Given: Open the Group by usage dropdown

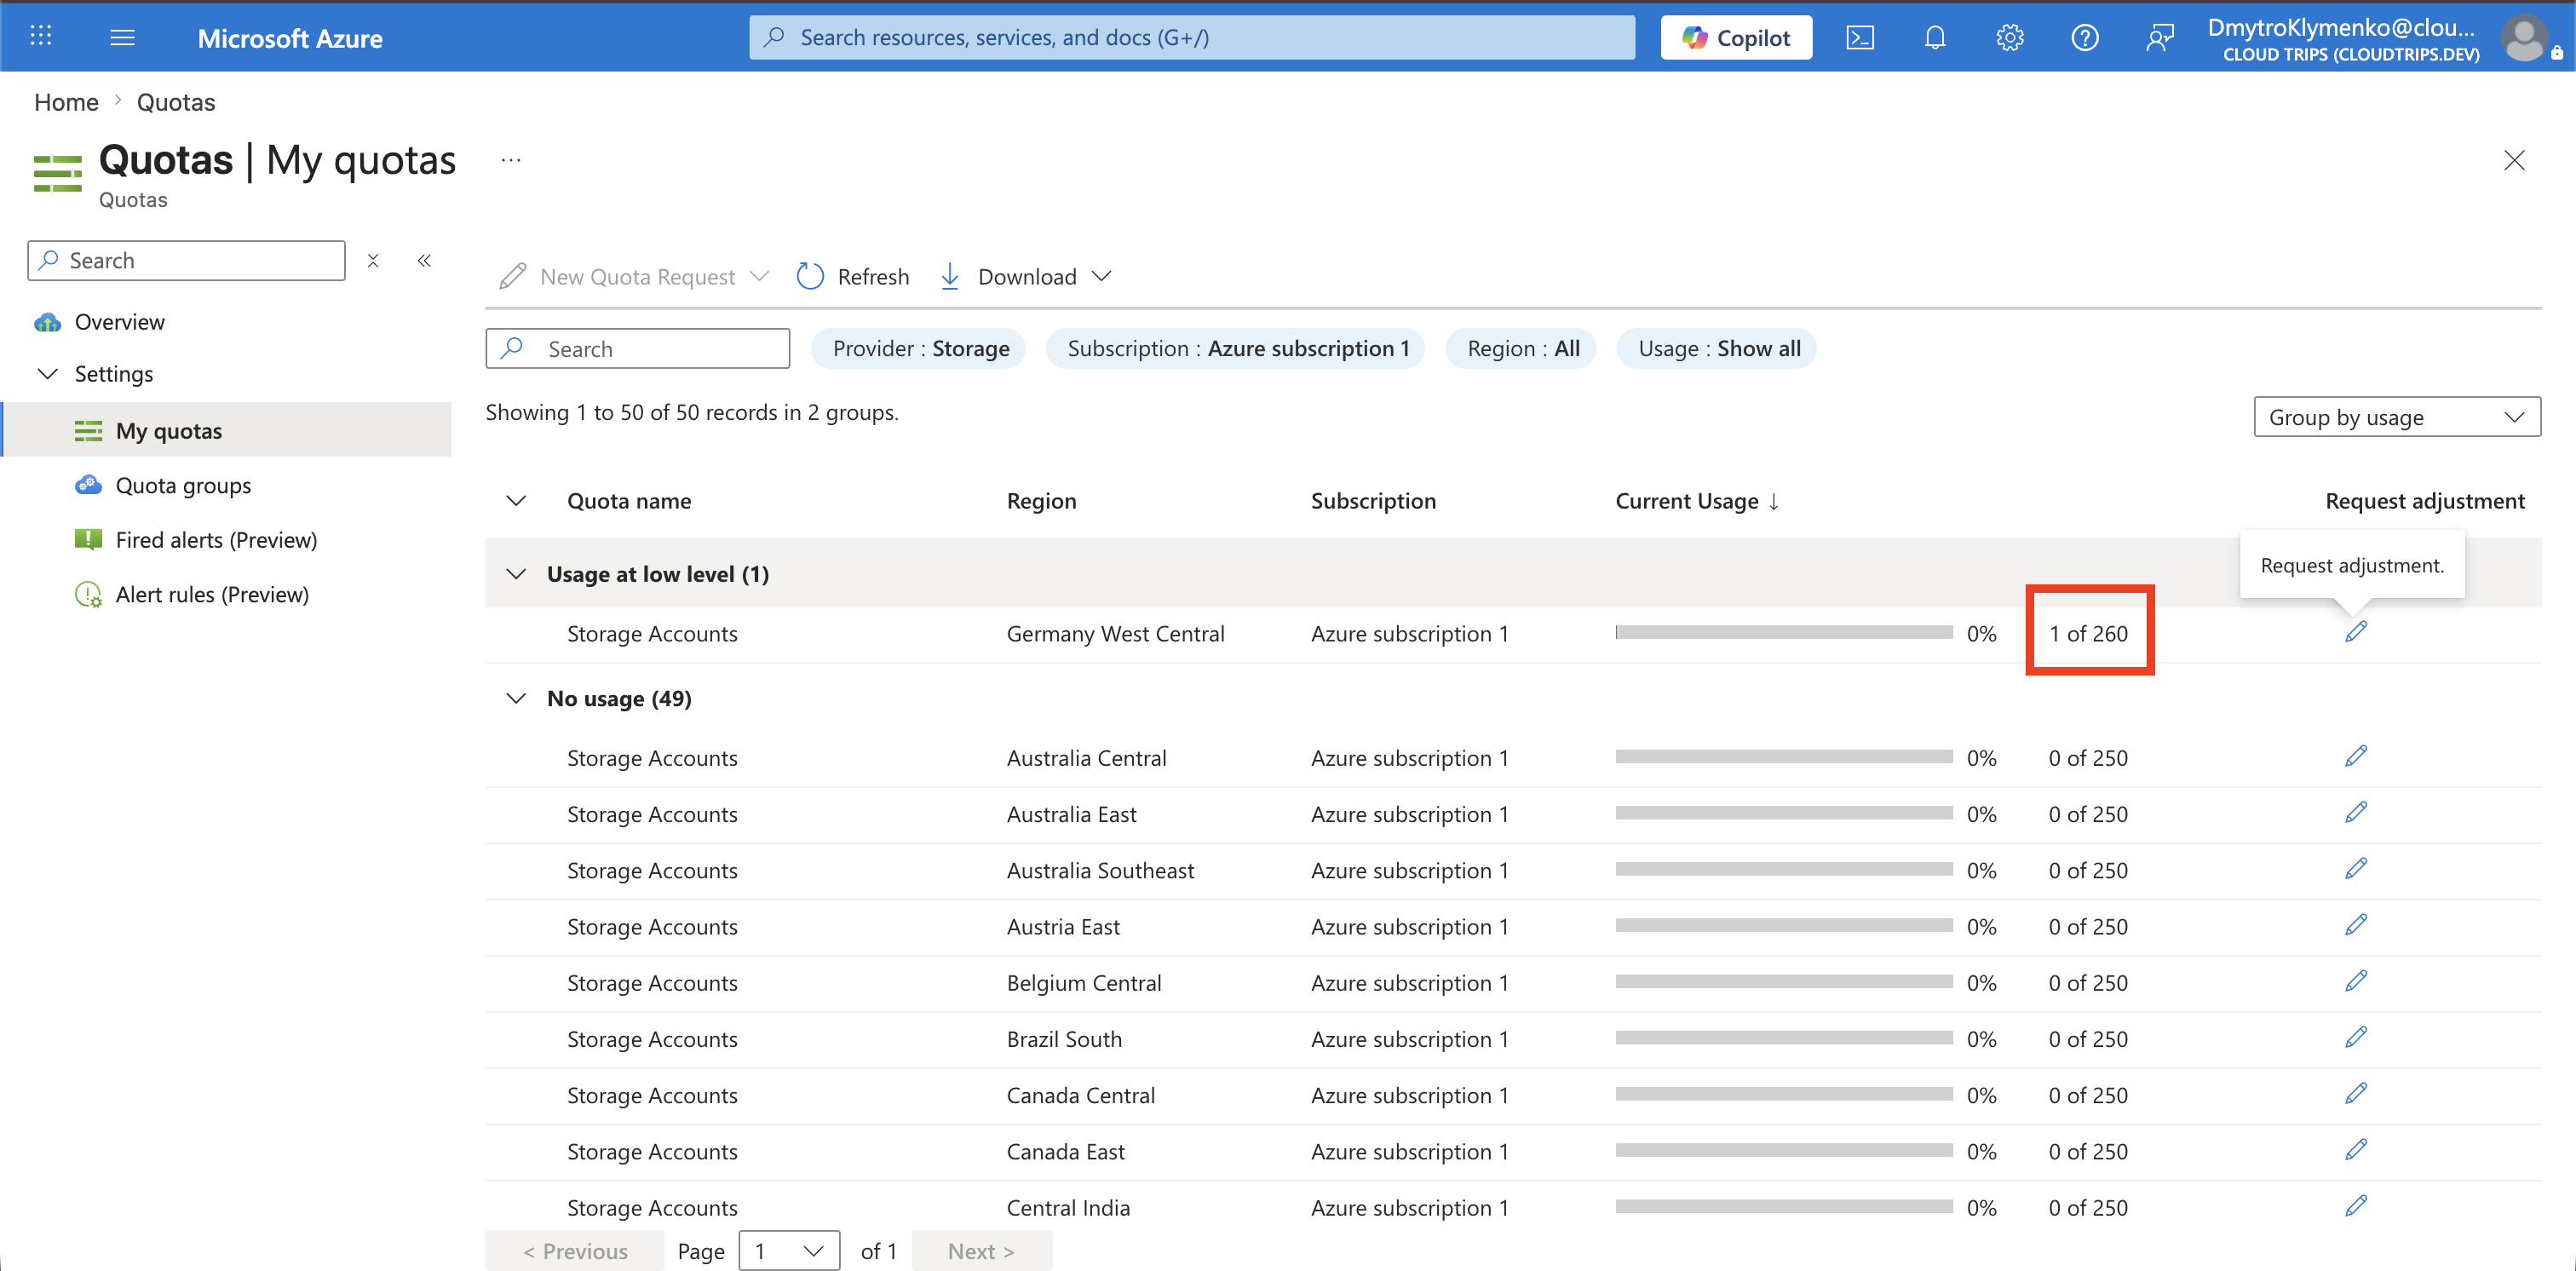Looking at the screenshot, I should 2396,417.
